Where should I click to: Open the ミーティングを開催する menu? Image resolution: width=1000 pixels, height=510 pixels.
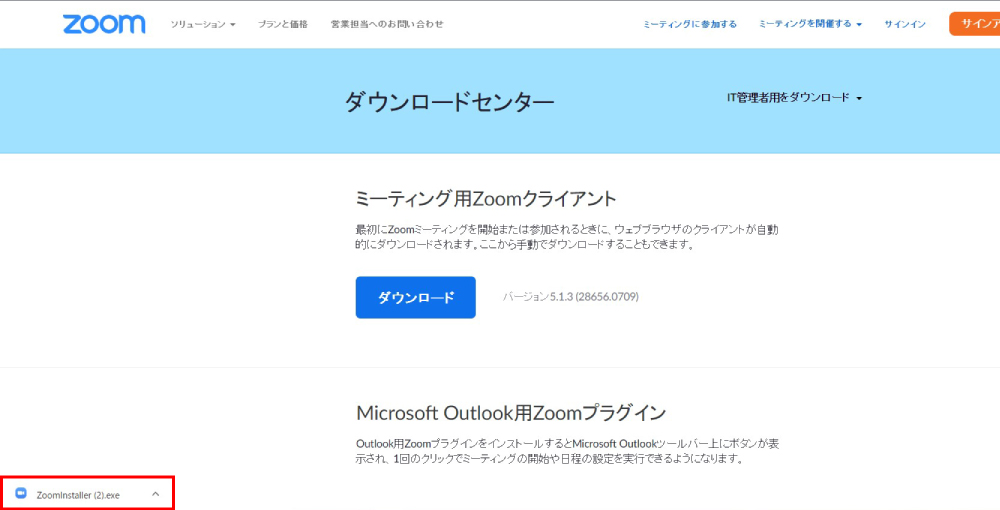pyautogui.click(x=805, y=24)
